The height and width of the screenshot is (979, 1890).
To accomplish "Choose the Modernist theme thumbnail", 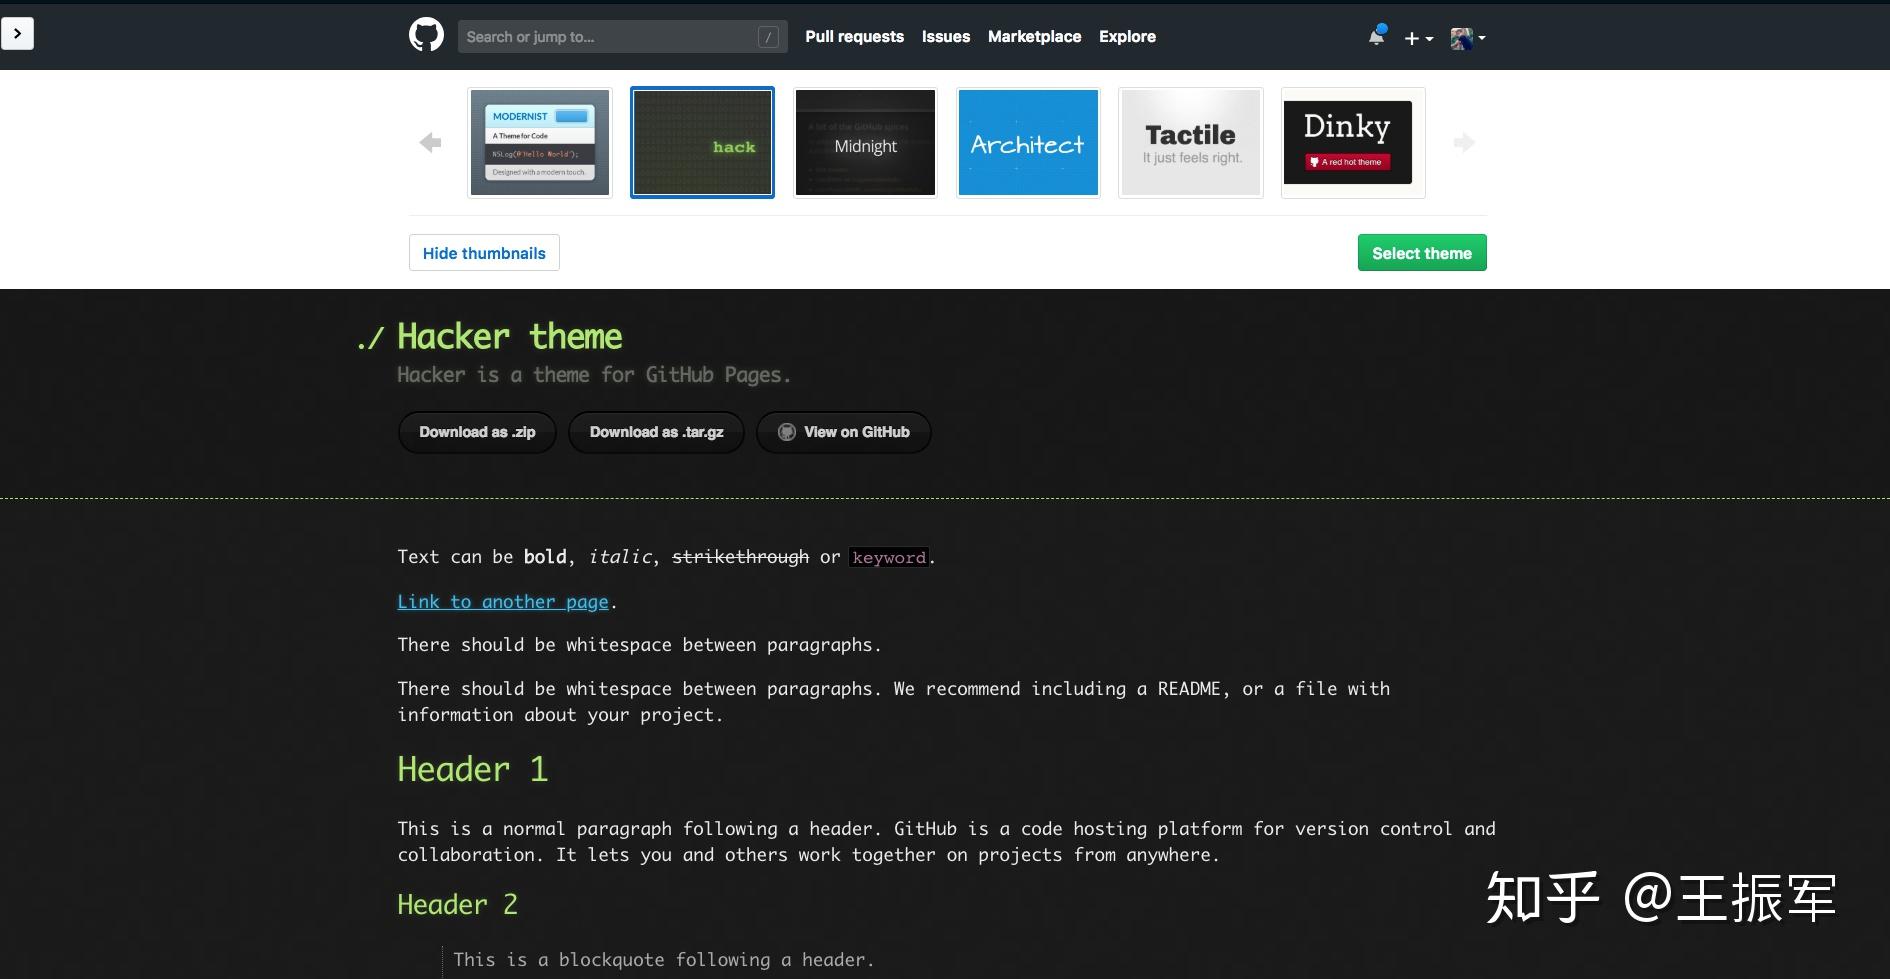I will (x=539, y=143).
